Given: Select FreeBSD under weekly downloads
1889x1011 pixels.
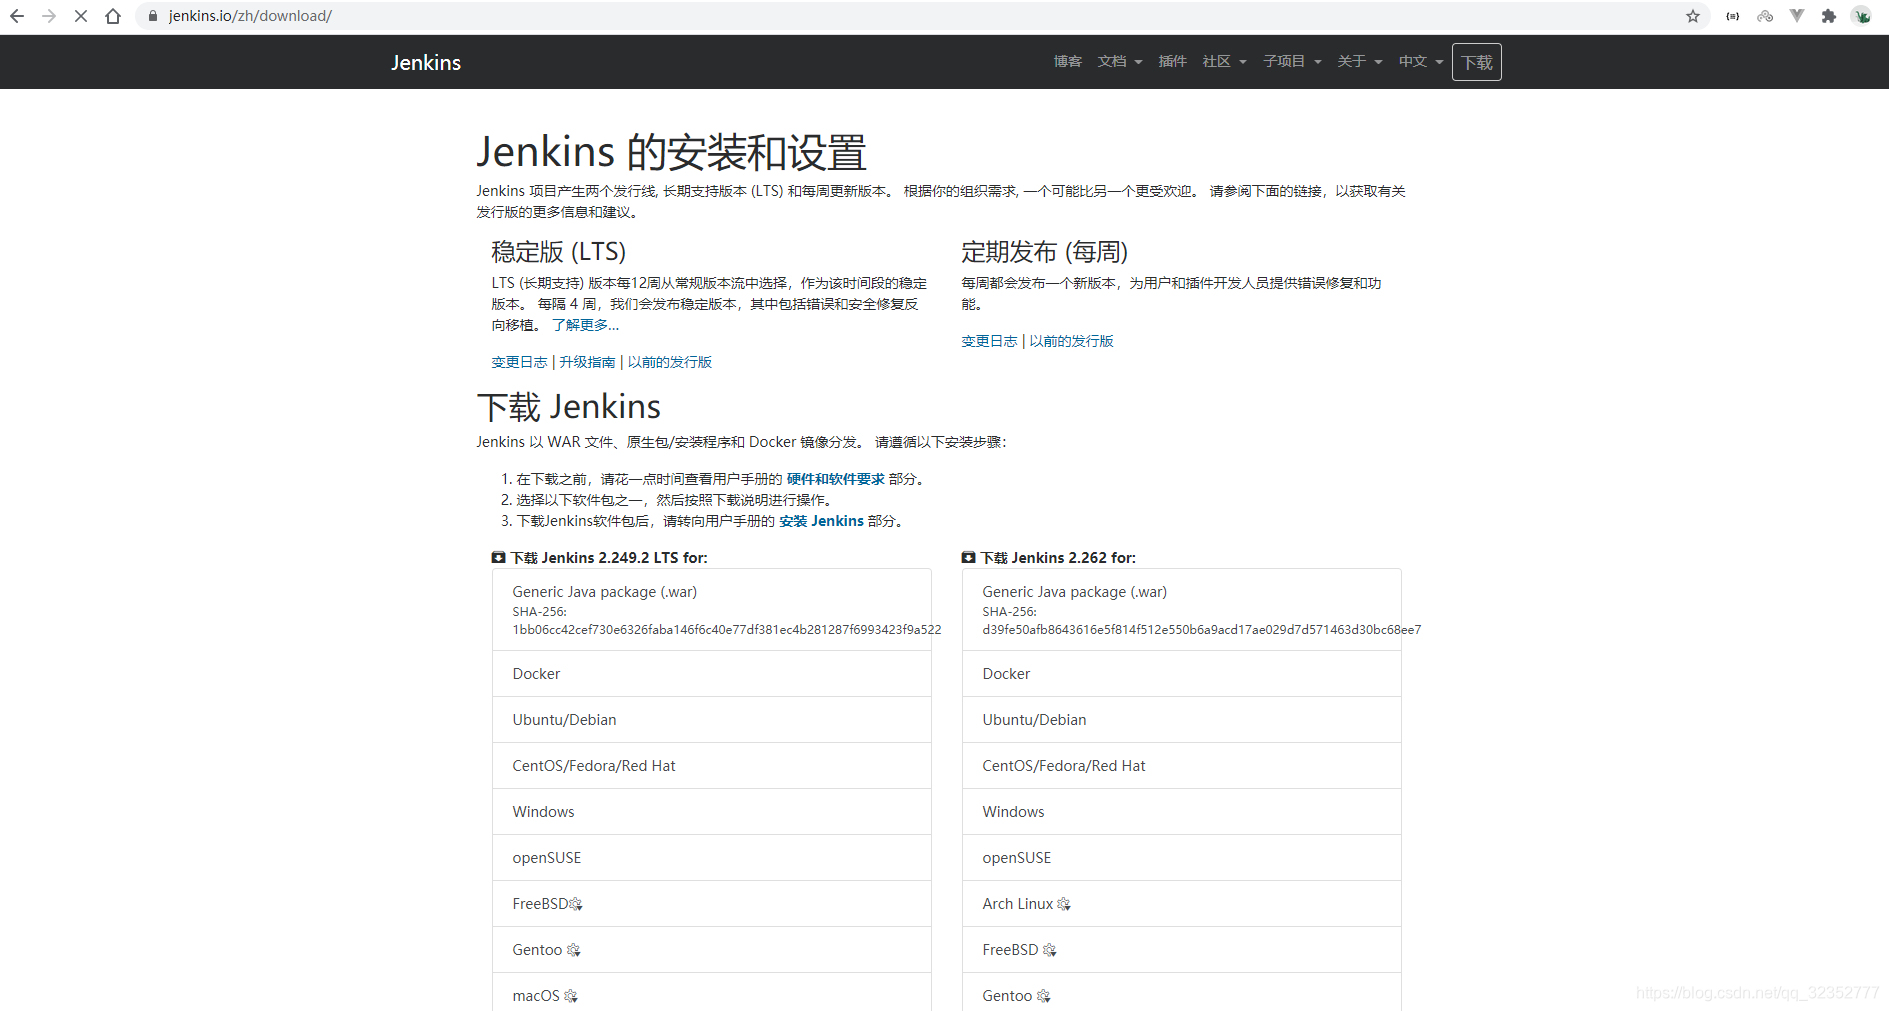Looking at the screenshot, I should pos(1182,950).
